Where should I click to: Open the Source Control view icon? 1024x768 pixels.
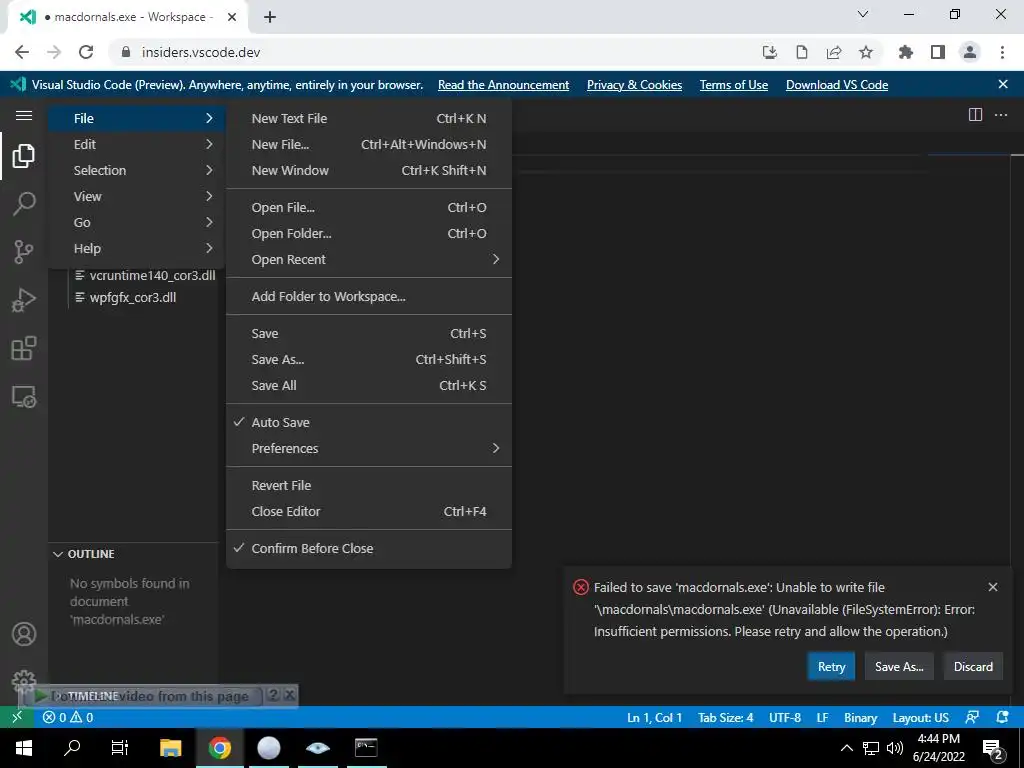tap(24, 251)
